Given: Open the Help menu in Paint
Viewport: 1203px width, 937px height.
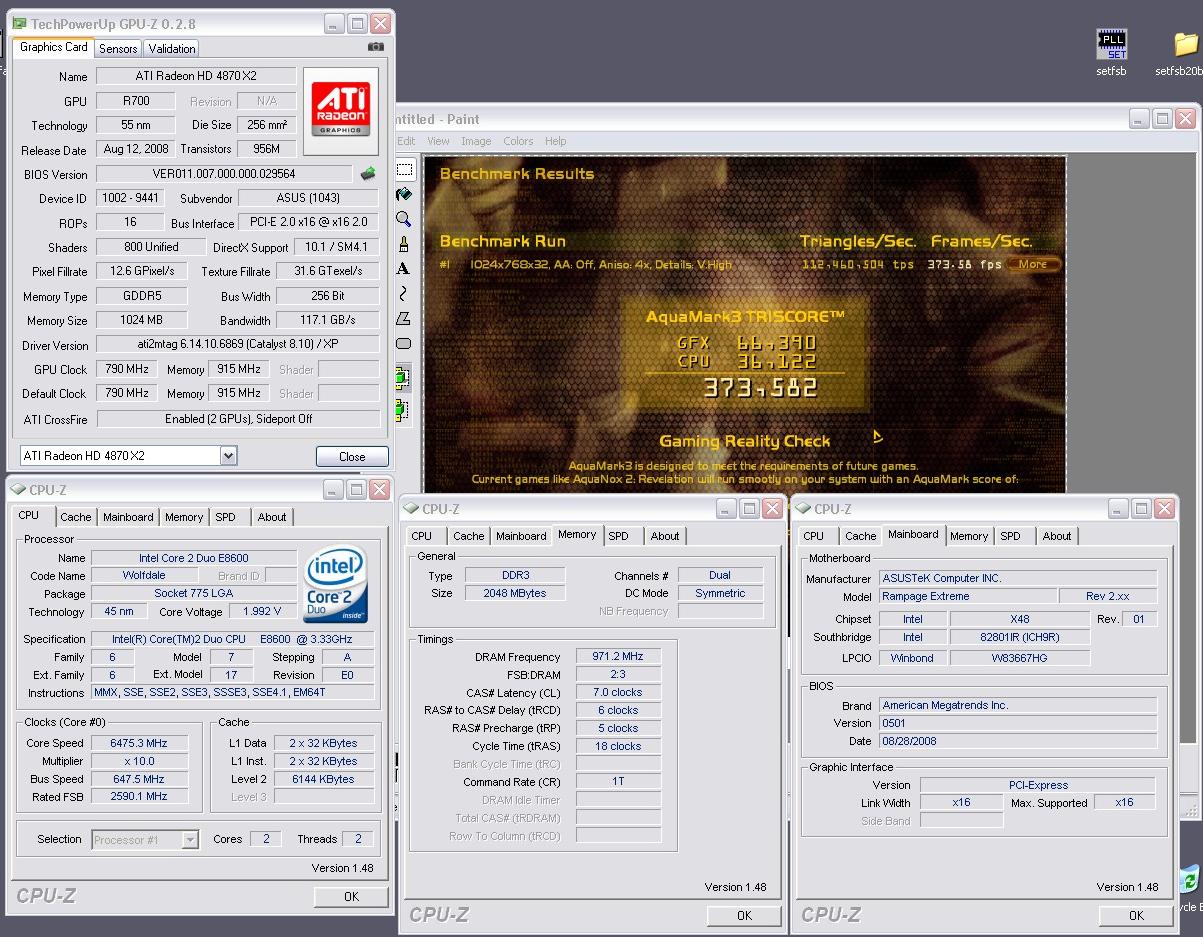Looking at the screenshot, I should pyautogui.click(x=555, y=141).
